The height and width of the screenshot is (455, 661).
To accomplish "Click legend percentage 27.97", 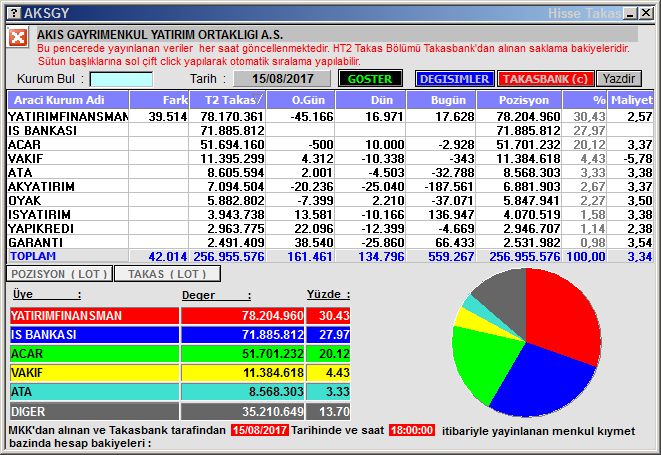I will [334, 335].
